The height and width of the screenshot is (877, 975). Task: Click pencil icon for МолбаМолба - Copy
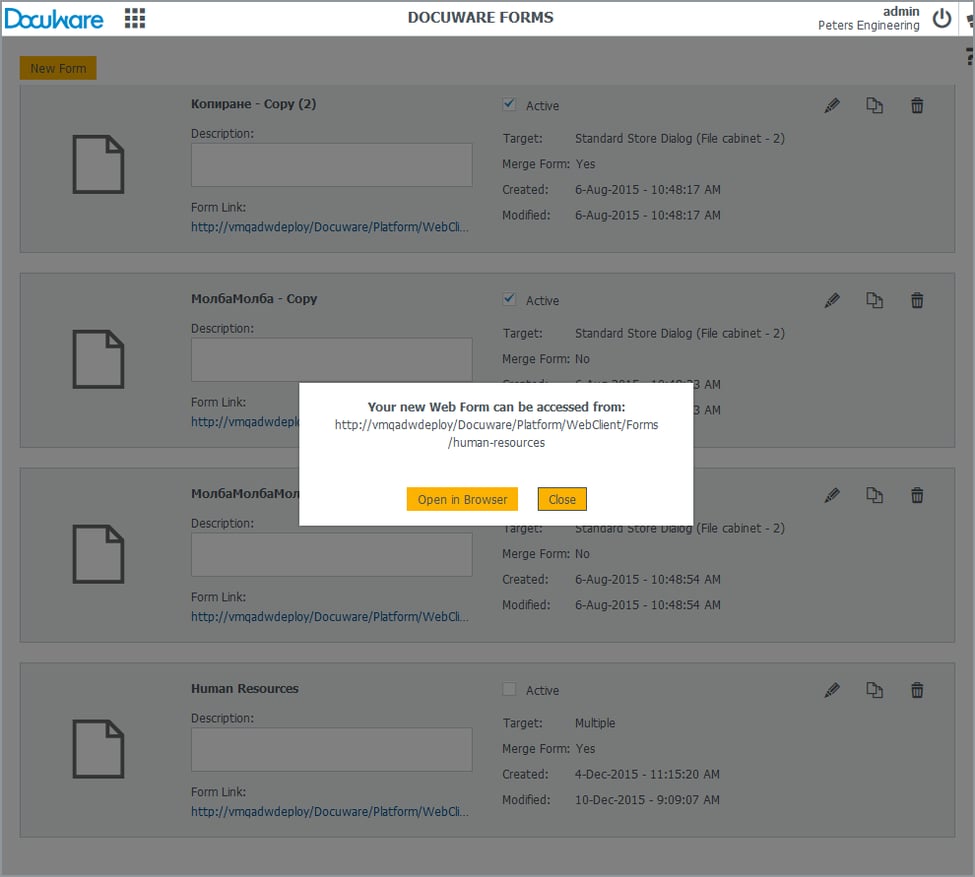coord(832,300)
